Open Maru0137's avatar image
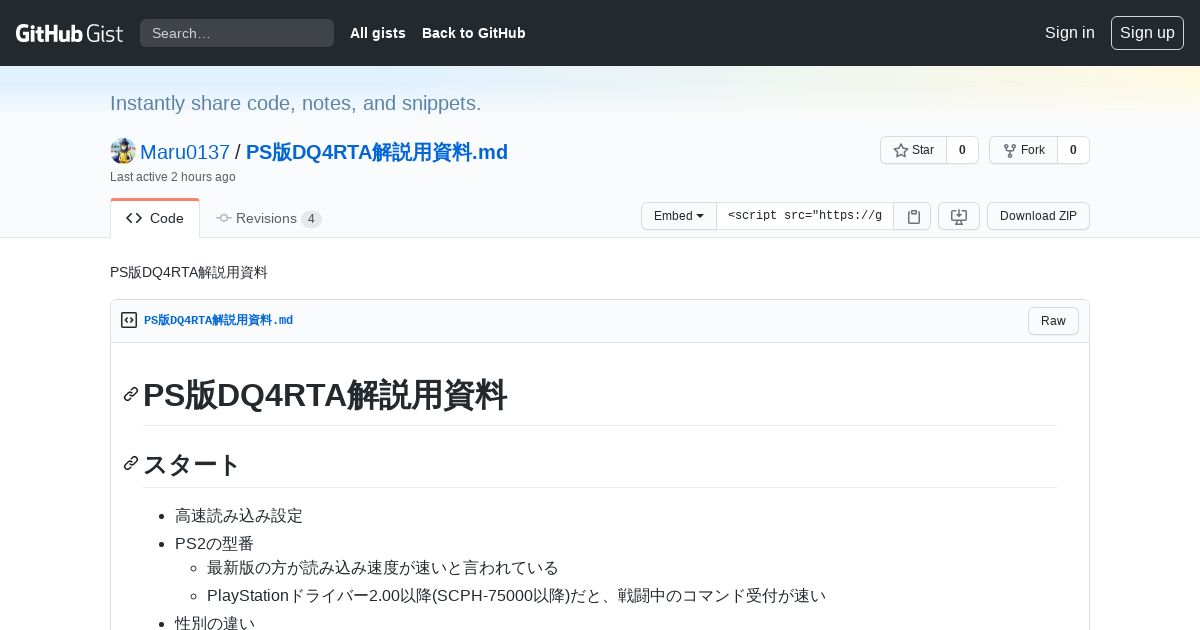Image resolution: width=1200 pixels, height=630 pixels. coord(123,151)
